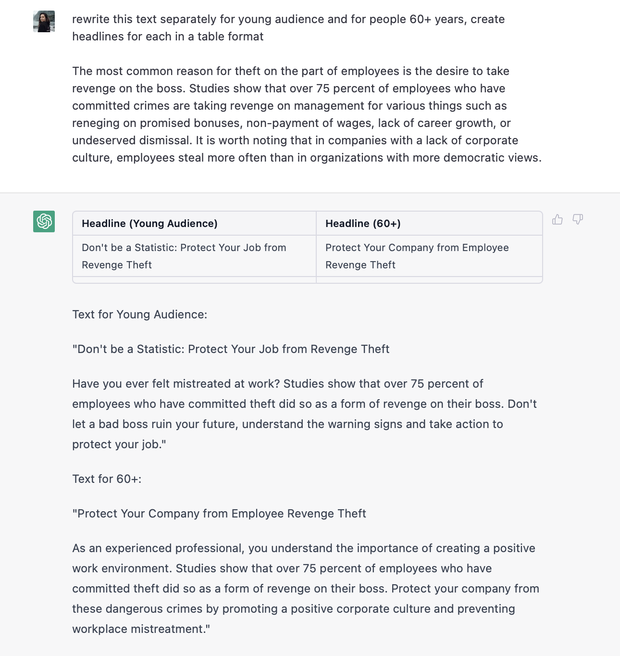Click the "Text for Young Audience:" line

(x=140, y=315)
